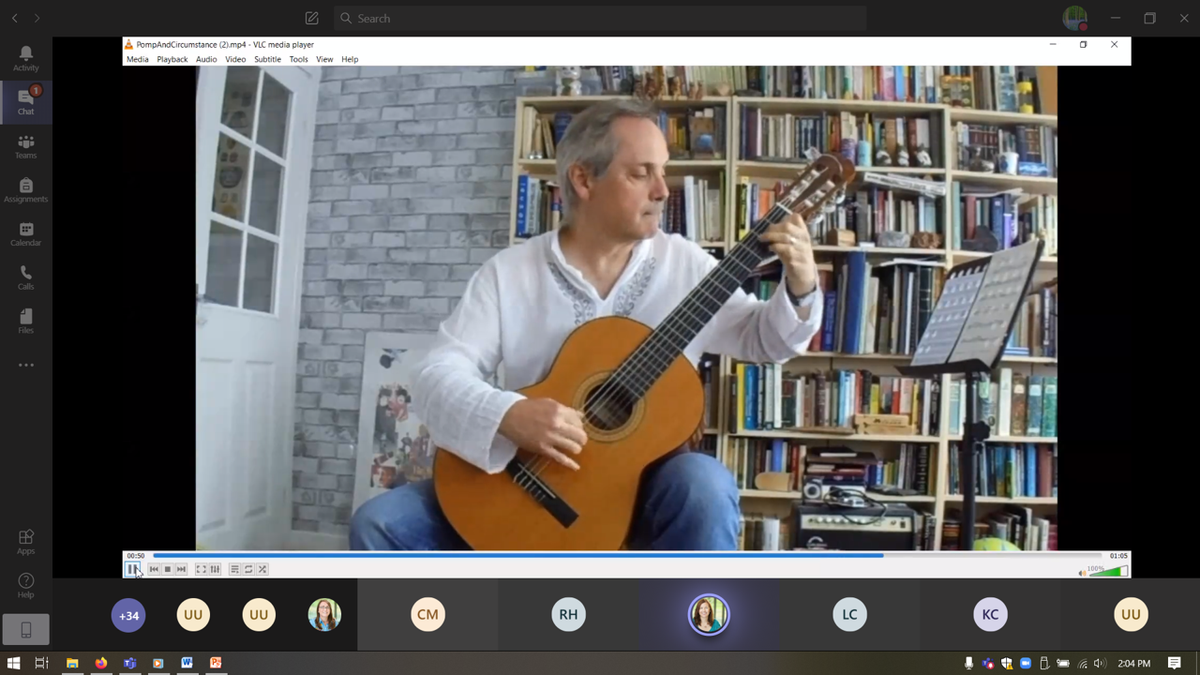Viewport: 1200px width, 675px height.
Task: Open more apps ellipsis in Teams sidebar
Action: 26,365
